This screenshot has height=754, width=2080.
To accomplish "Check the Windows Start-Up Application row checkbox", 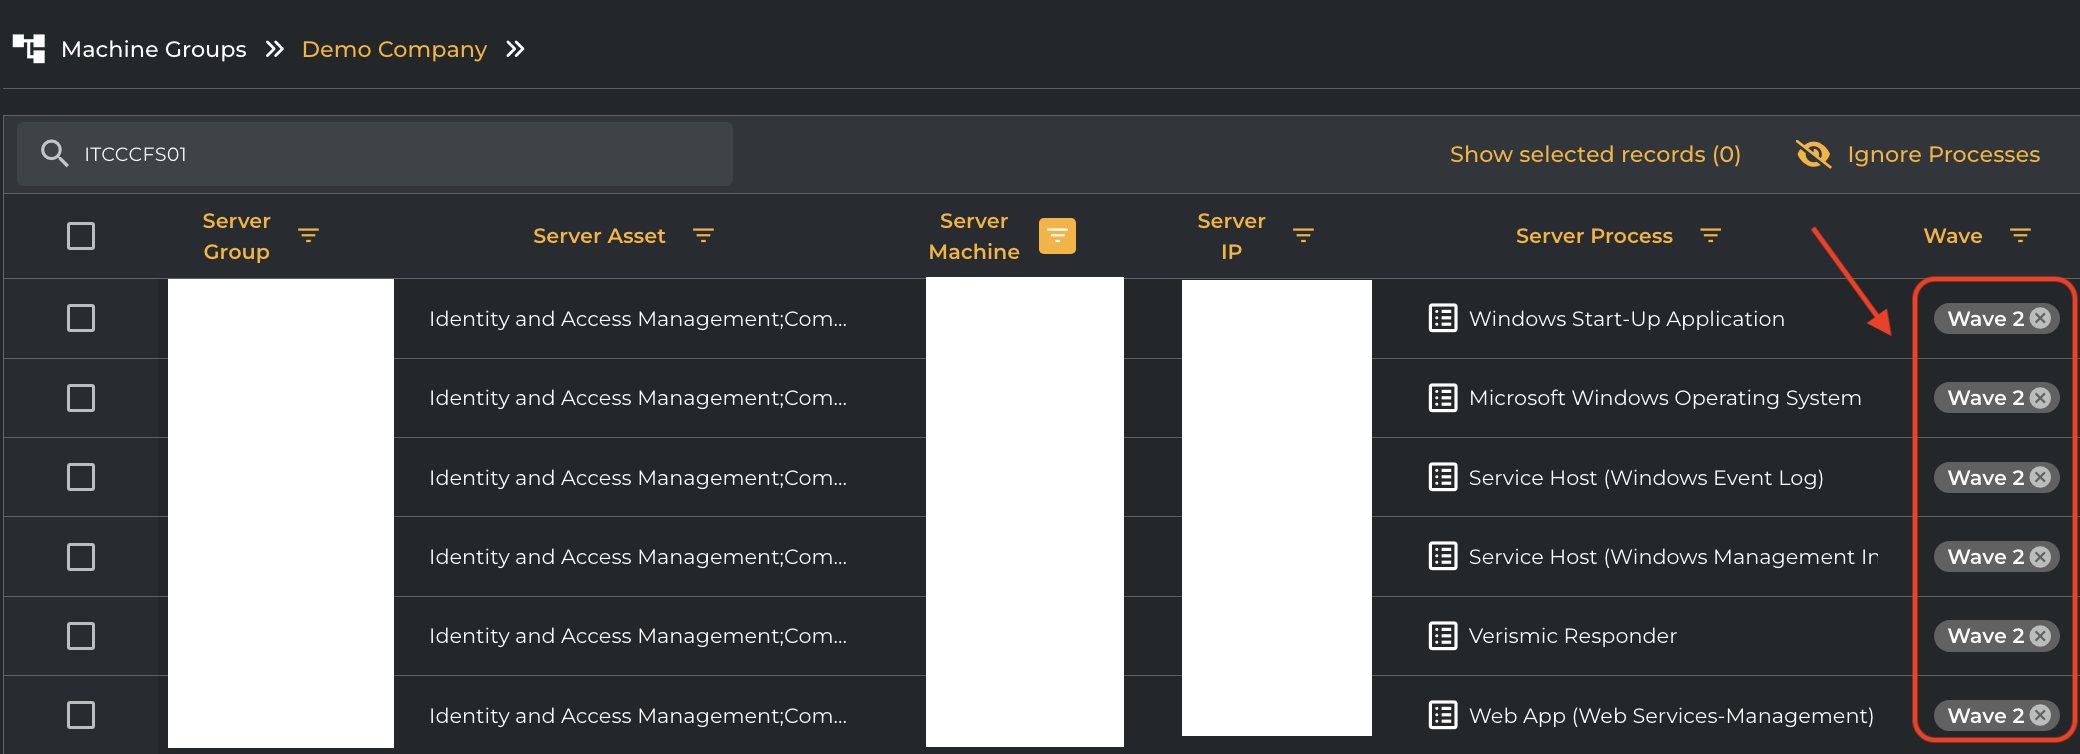I will (x=81, y=318).
